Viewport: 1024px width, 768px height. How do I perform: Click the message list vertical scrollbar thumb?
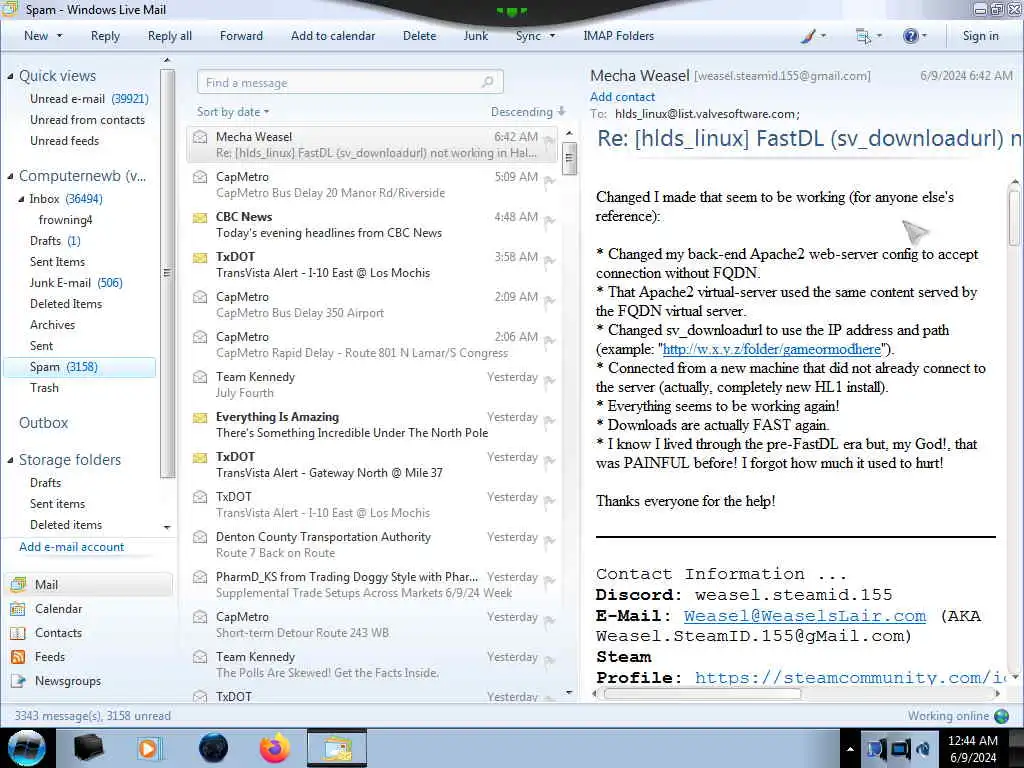569,159
